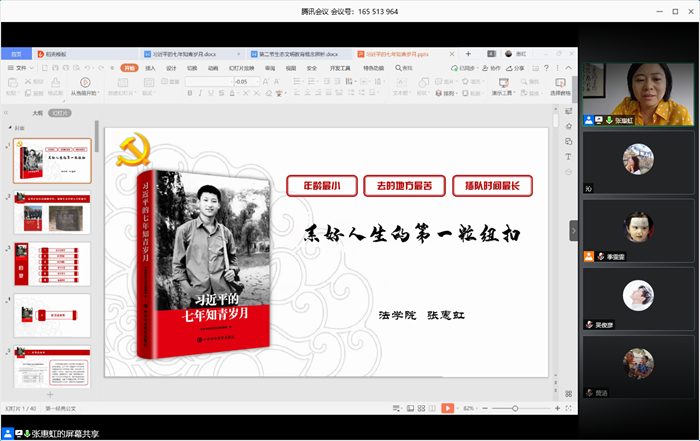Click the Text Box icon
The width and height of the screenshot is (700, 441).
click(x=401, y=82)
